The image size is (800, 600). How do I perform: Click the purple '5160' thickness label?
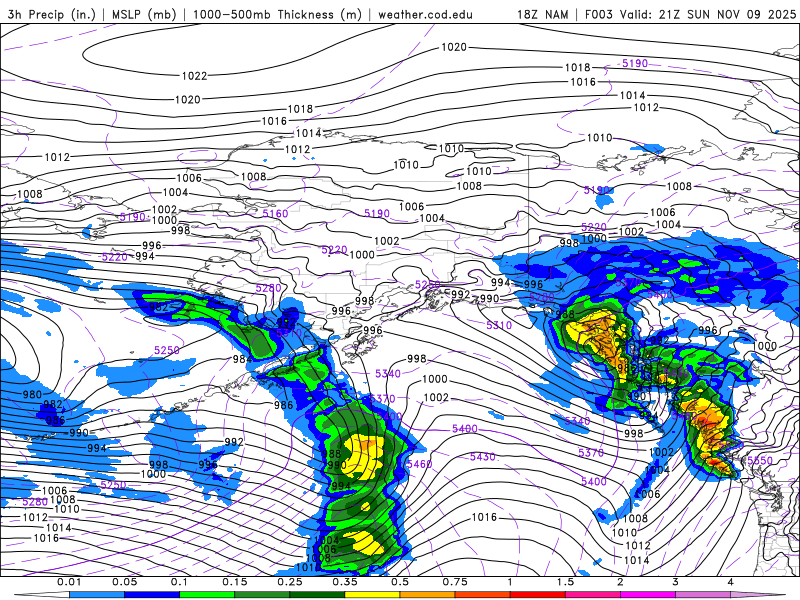pos(275,213)
